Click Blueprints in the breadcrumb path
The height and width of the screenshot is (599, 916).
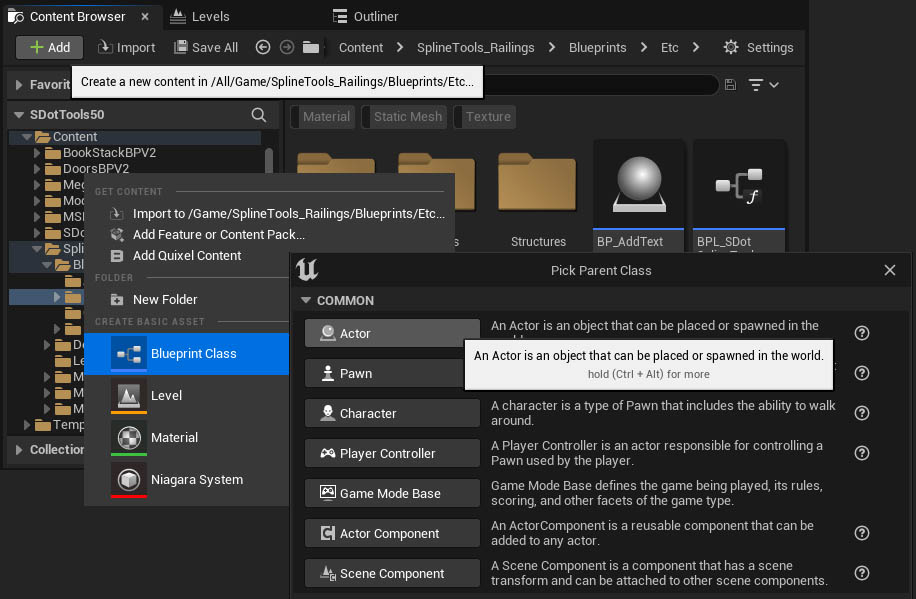click(598, 47)
